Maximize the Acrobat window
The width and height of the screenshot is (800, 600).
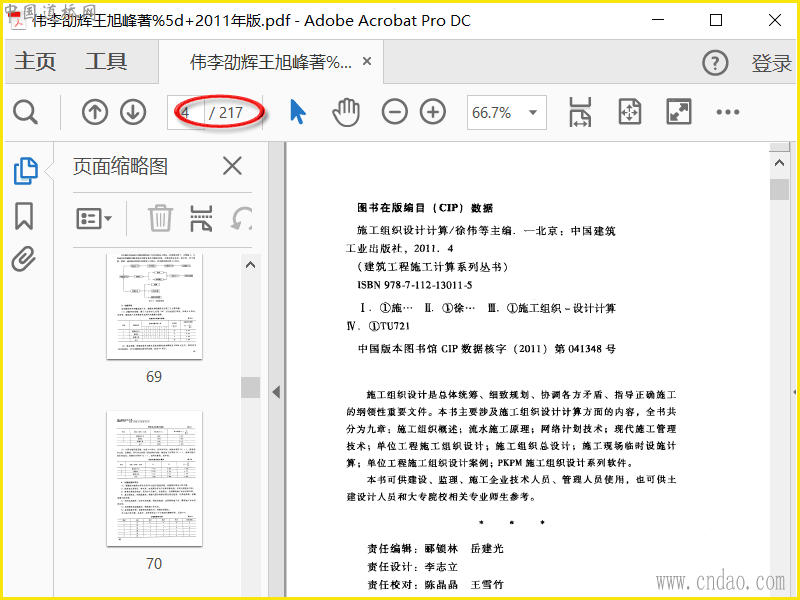point(716,20)
